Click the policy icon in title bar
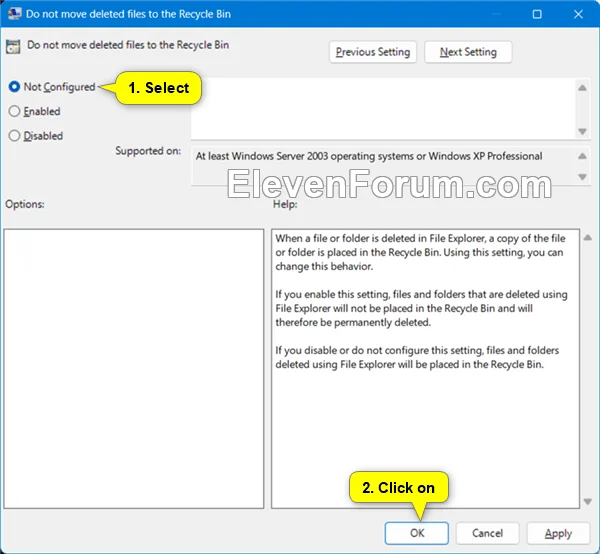 click(x=15, y=14)
